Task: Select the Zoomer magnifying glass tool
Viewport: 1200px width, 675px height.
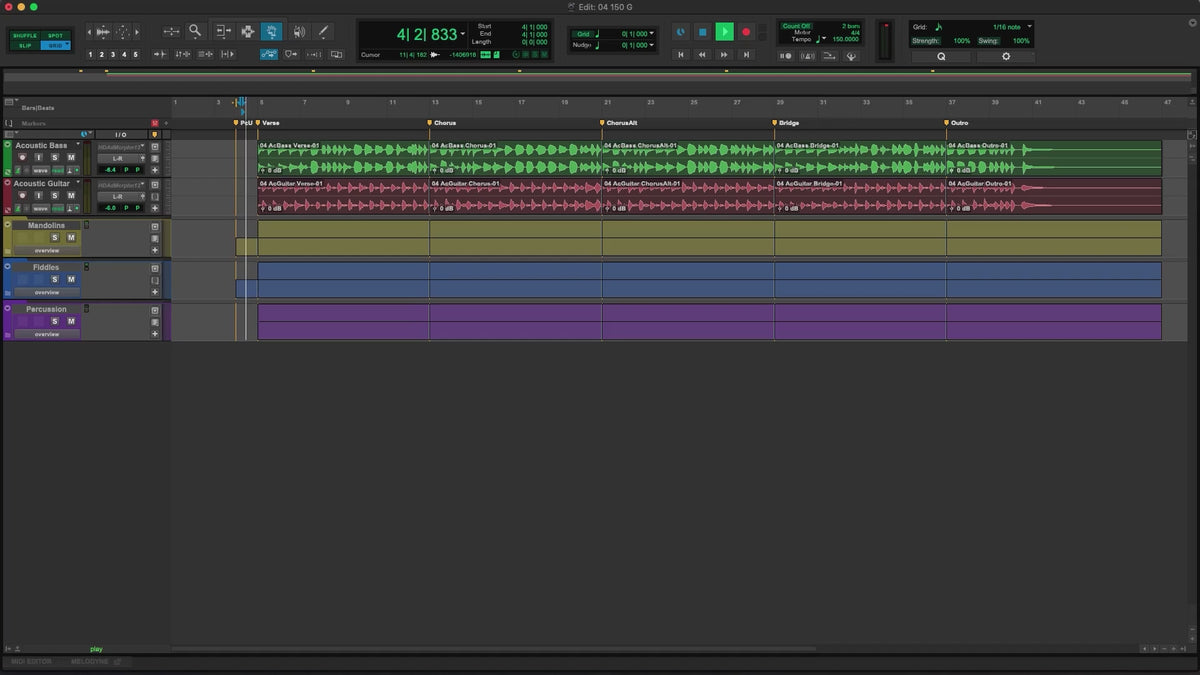Action: point(195,31)
